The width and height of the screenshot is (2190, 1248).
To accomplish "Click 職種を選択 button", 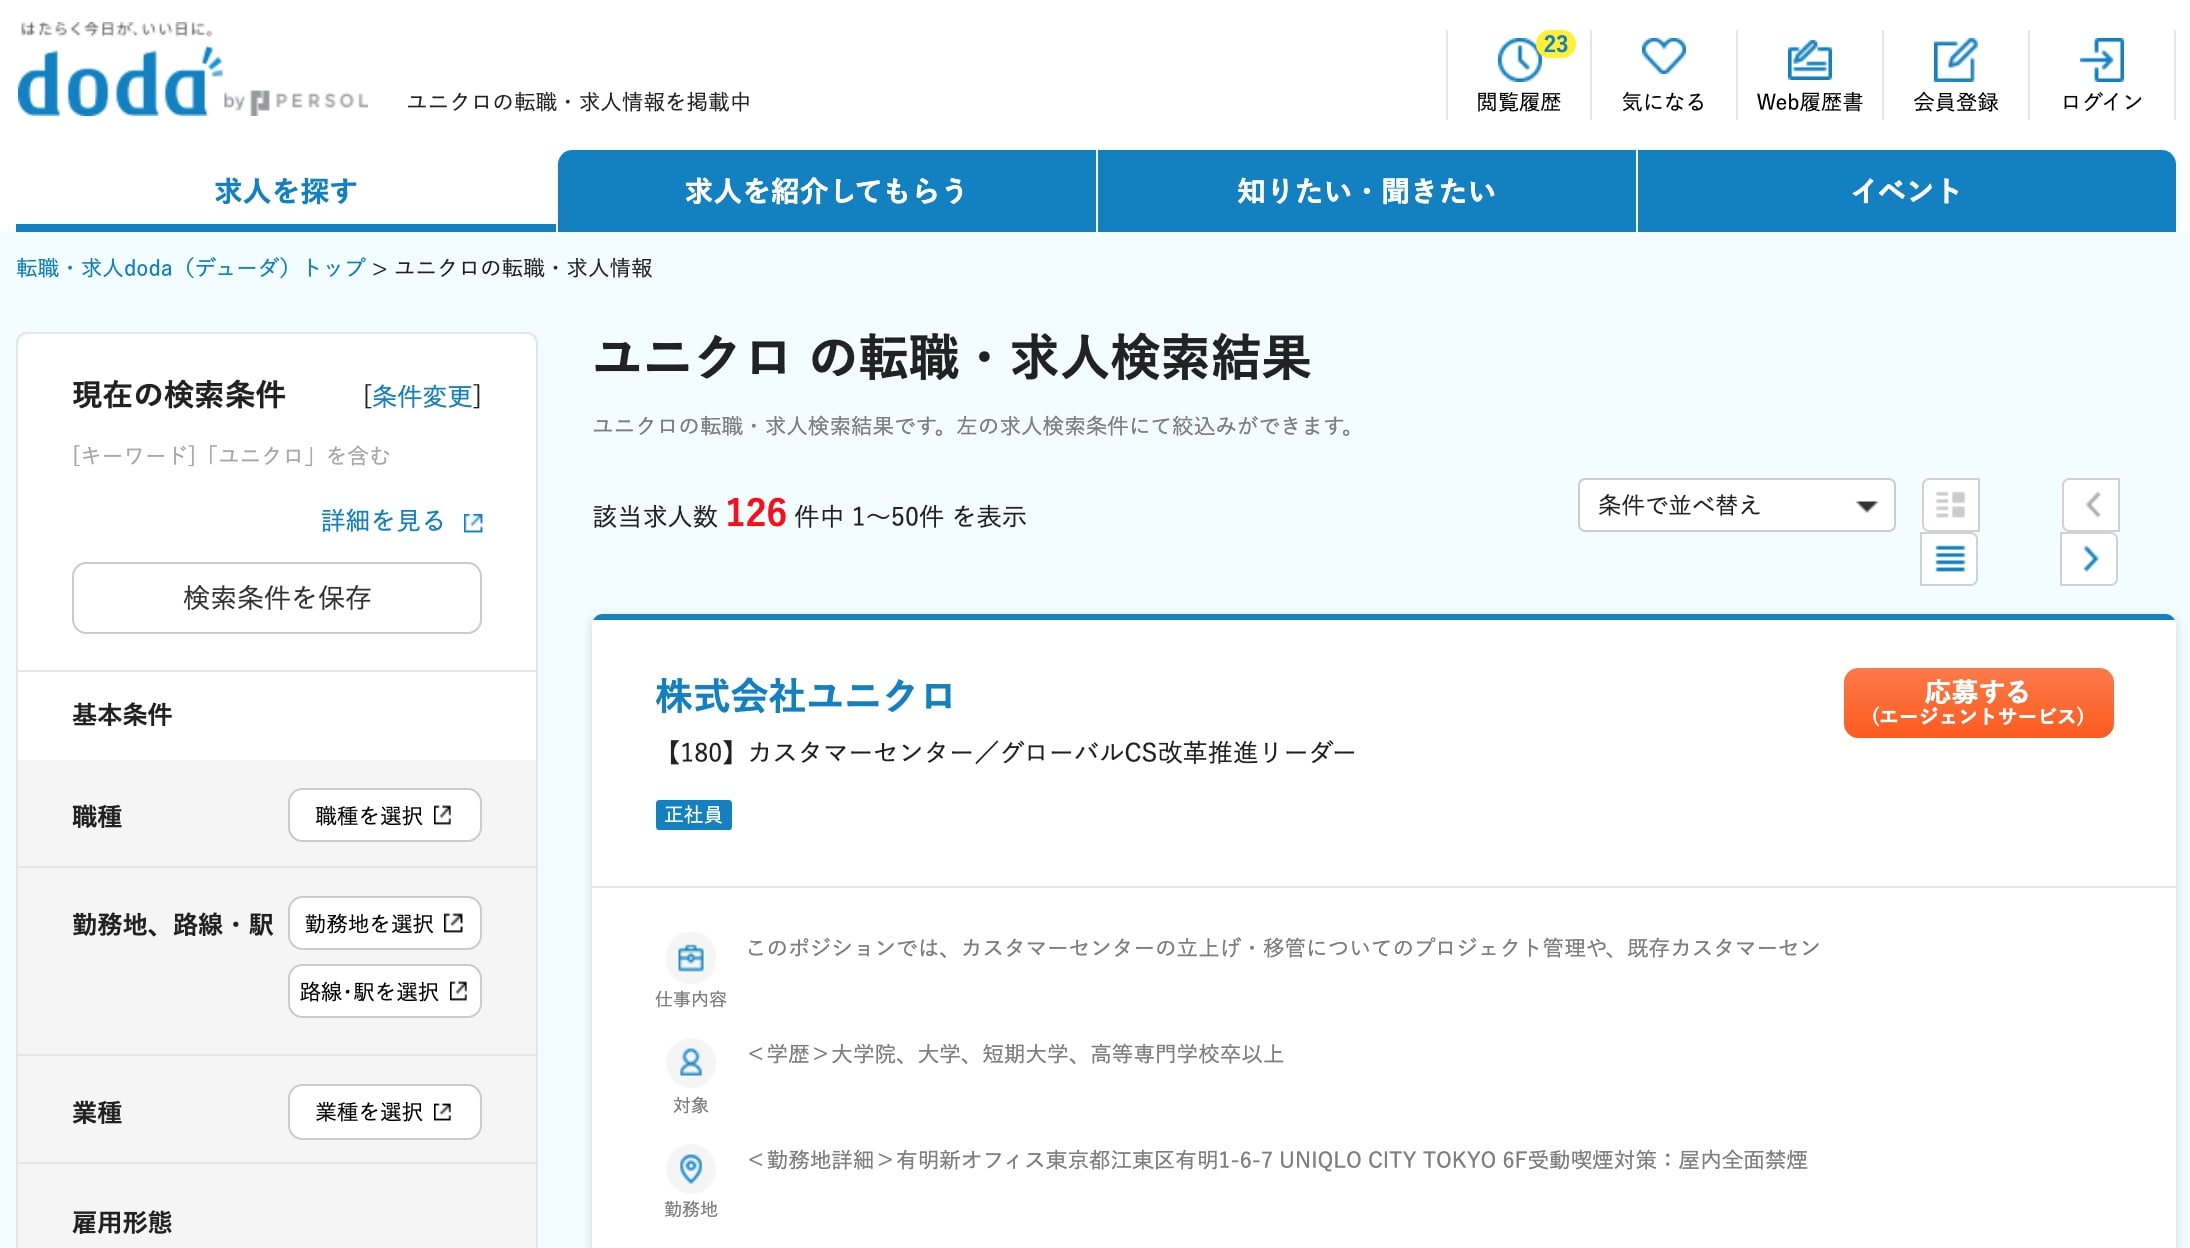I will point(385,816).
